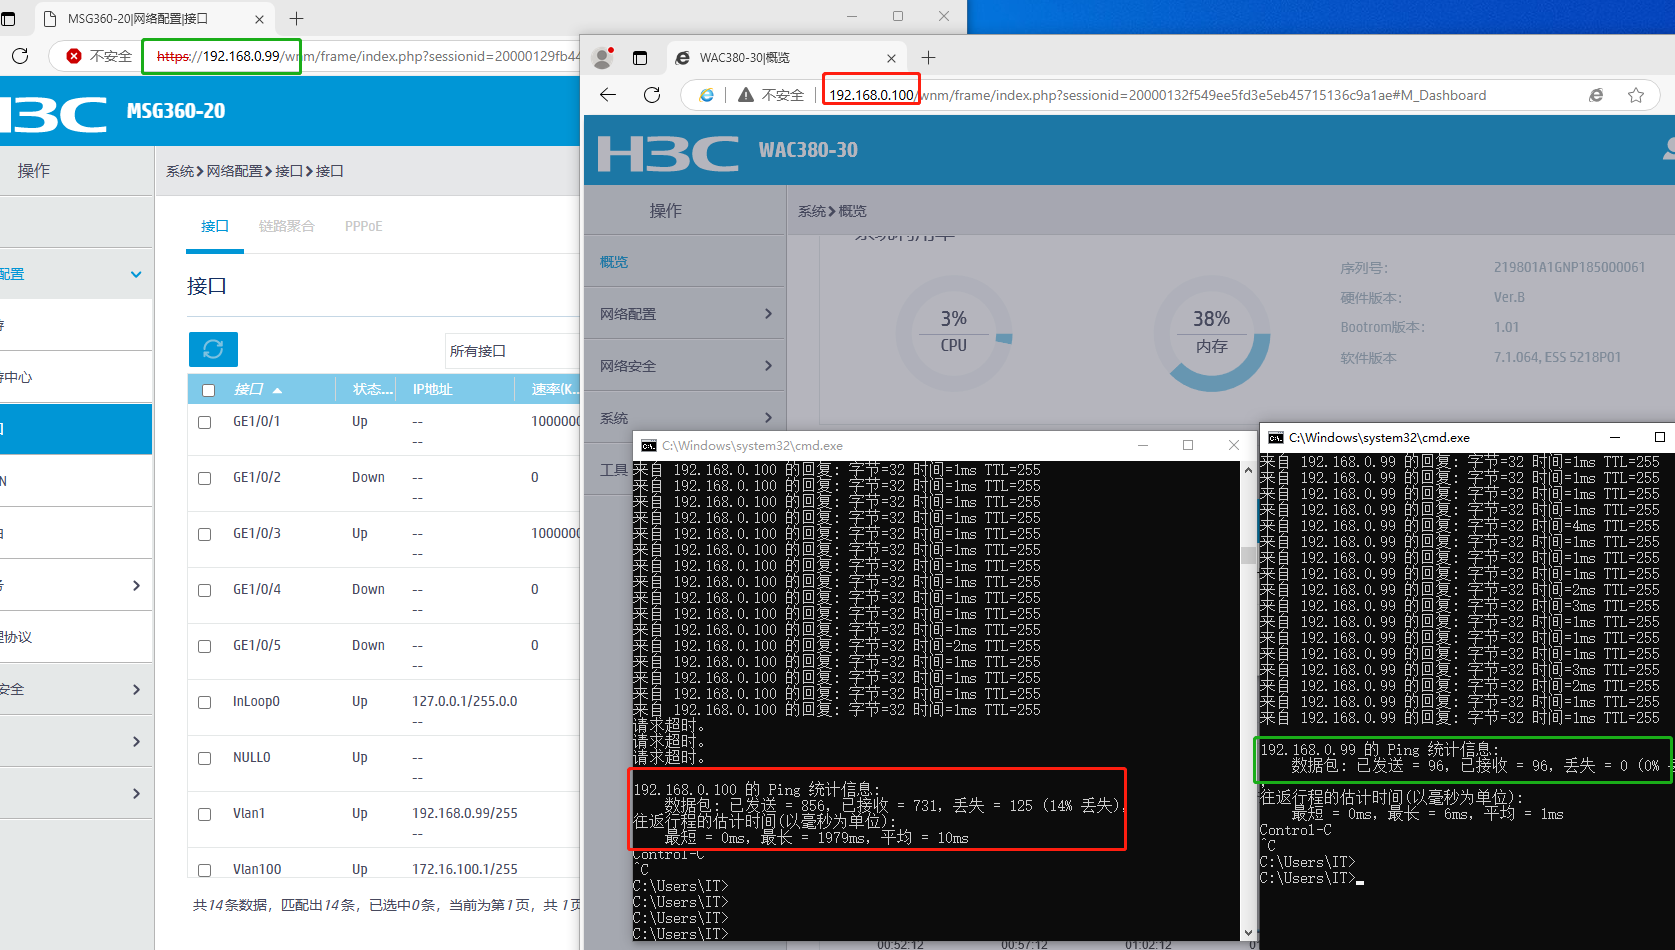1675x950 pixels.
Task: Click the WAC380-30 address bar URL
Action: coord(1157,95)
